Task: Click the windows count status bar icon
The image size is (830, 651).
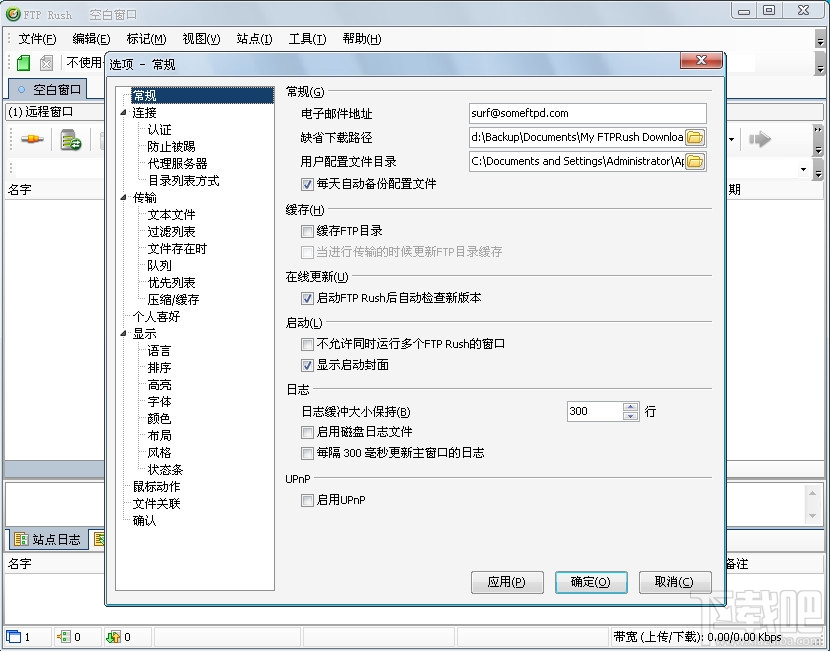Action: coord(13,637)
